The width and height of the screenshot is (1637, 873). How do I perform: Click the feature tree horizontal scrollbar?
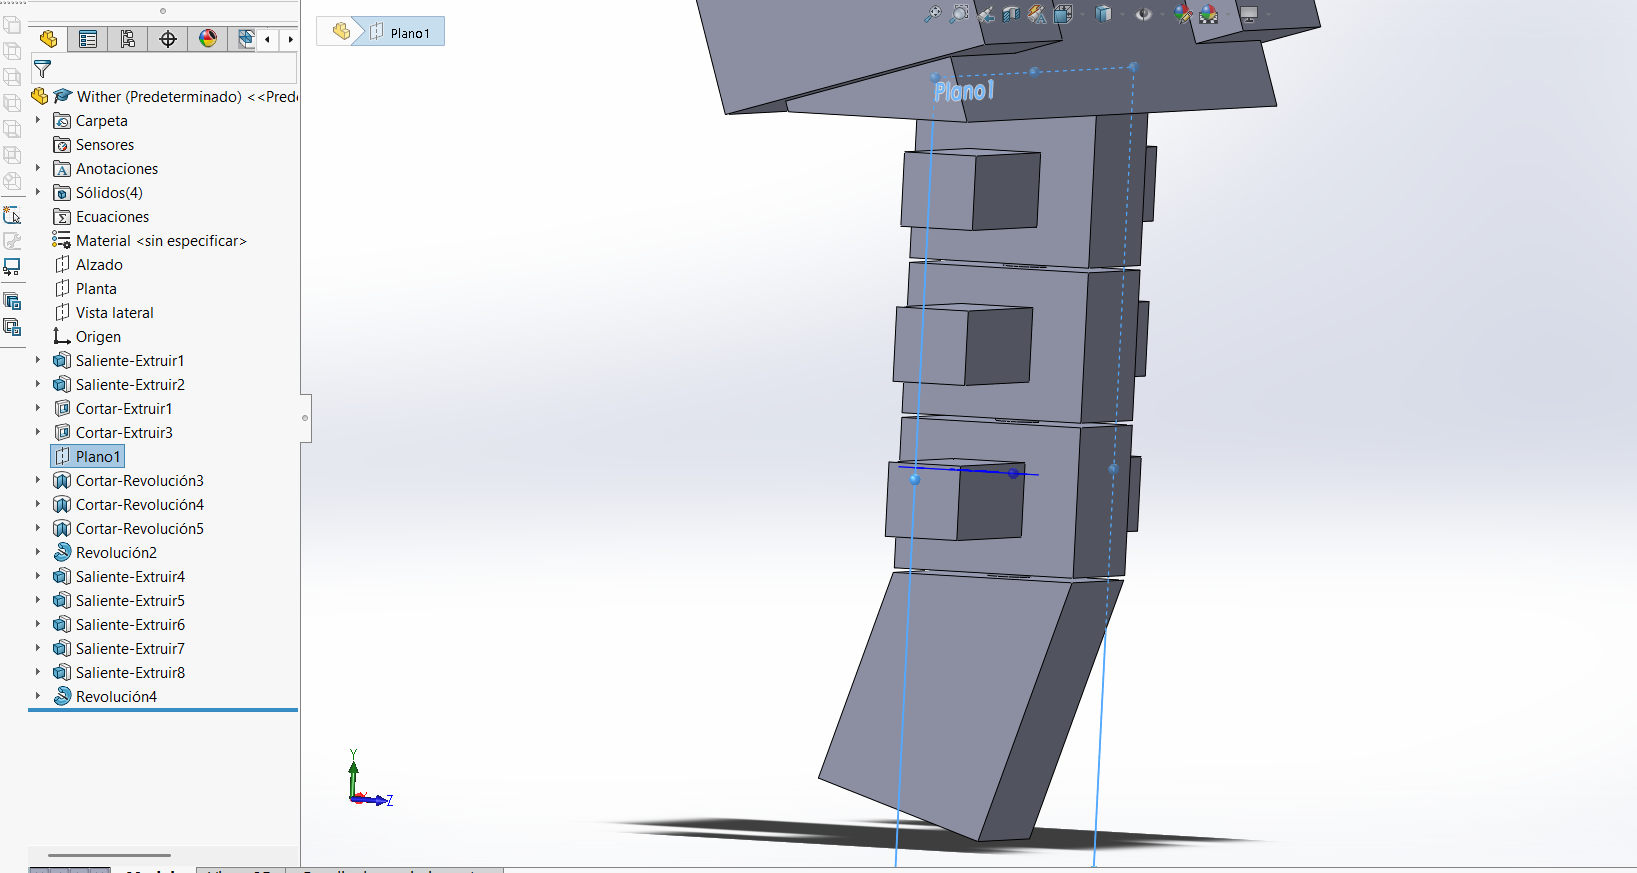(x=109, y=855)
